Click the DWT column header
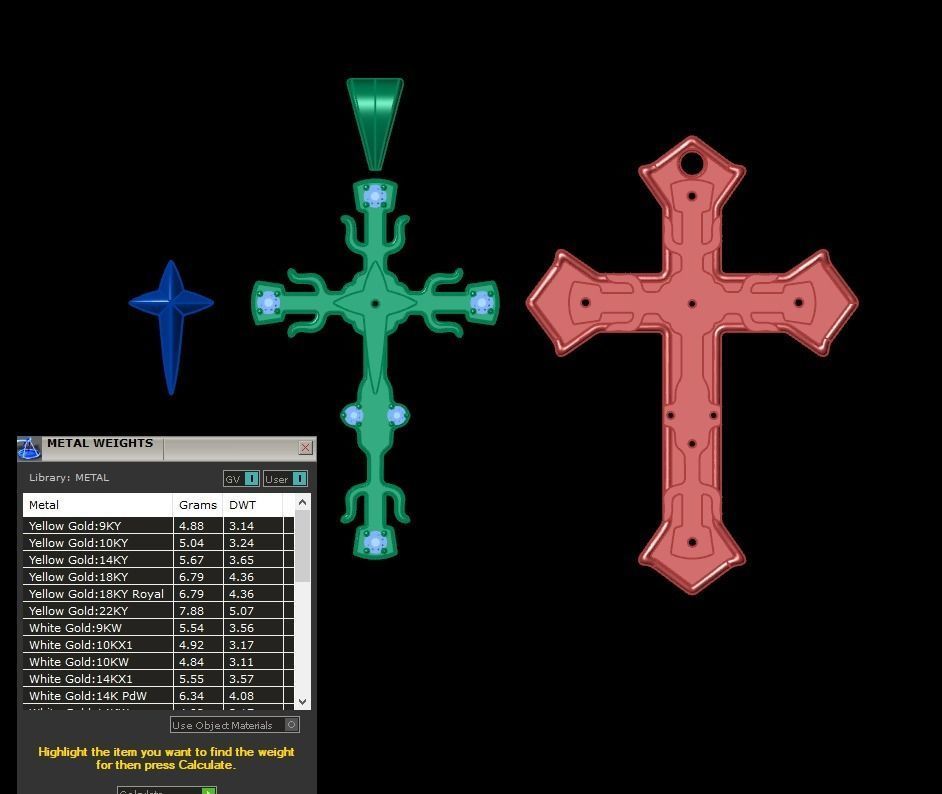 252,505
